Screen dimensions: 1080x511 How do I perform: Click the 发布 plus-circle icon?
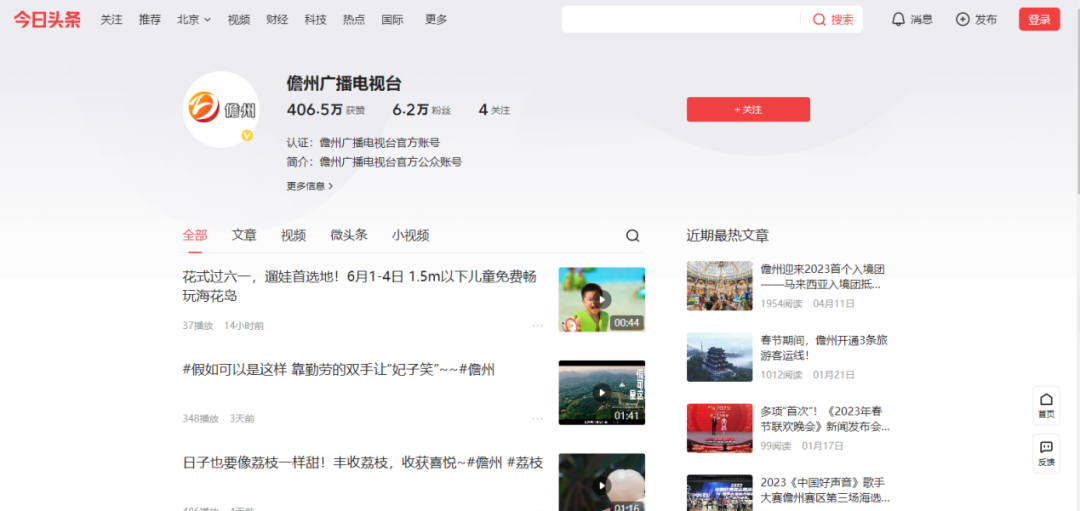(962, 19)
